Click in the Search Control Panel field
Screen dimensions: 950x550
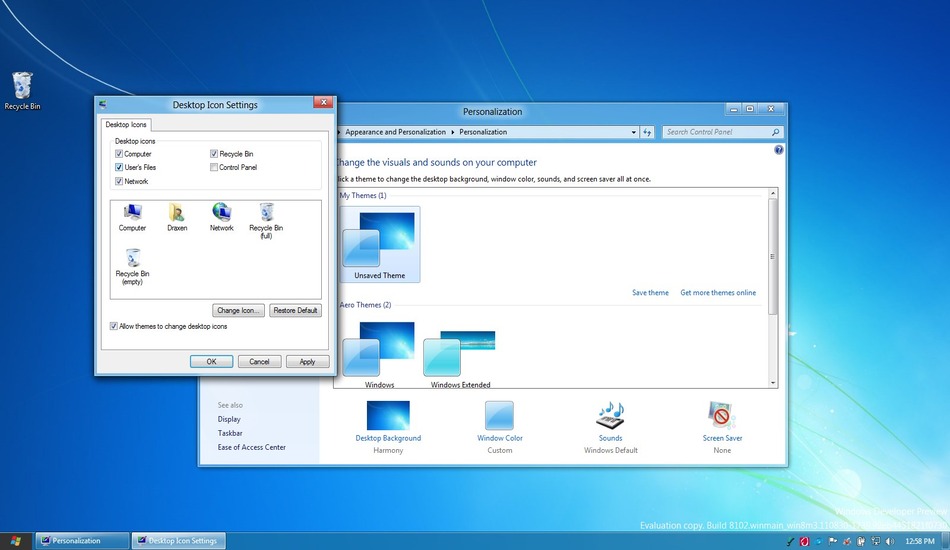716,132
